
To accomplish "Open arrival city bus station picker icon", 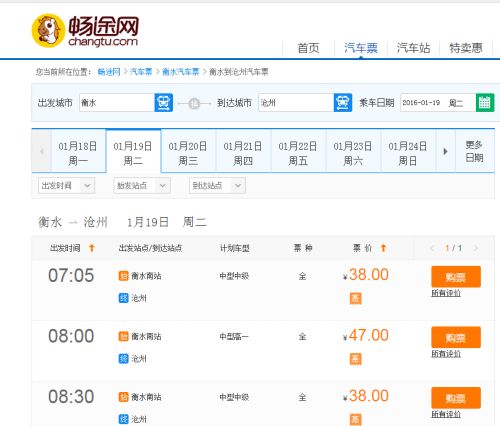I will click(343, 102).
